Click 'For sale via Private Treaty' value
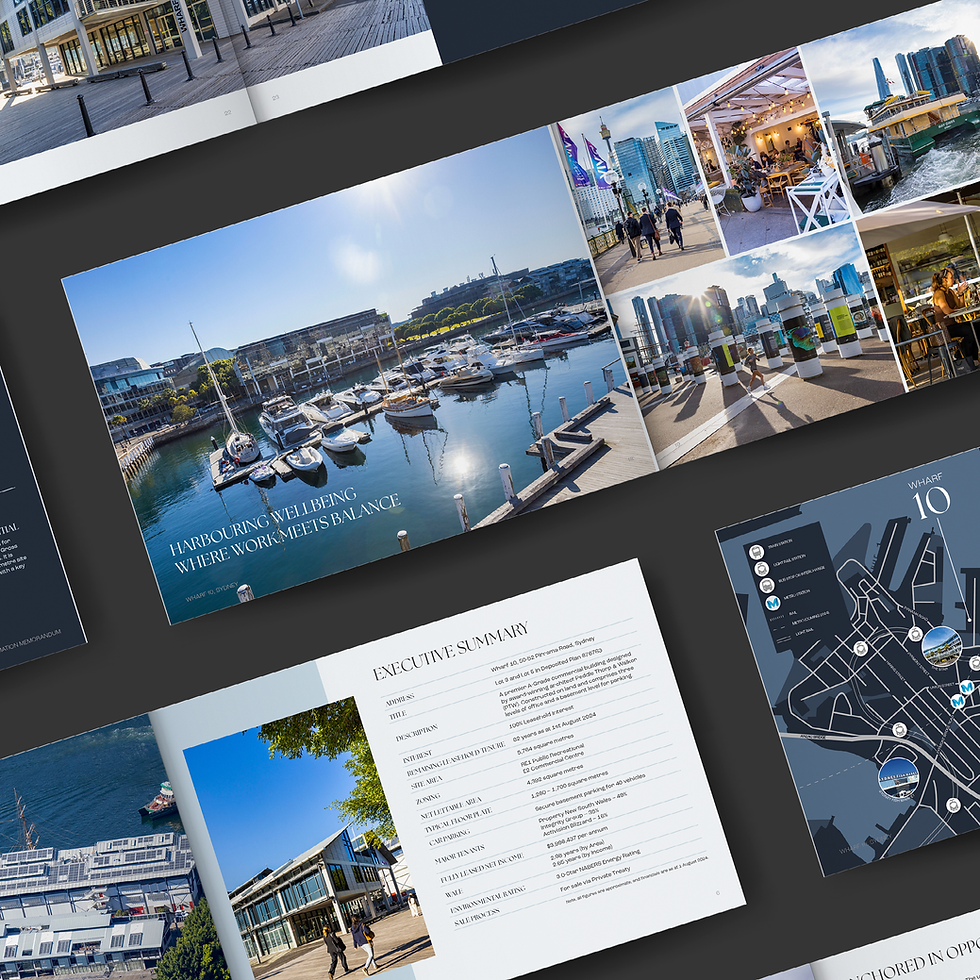The height and width of the screenshot is (980, 980). coord(595,880)
